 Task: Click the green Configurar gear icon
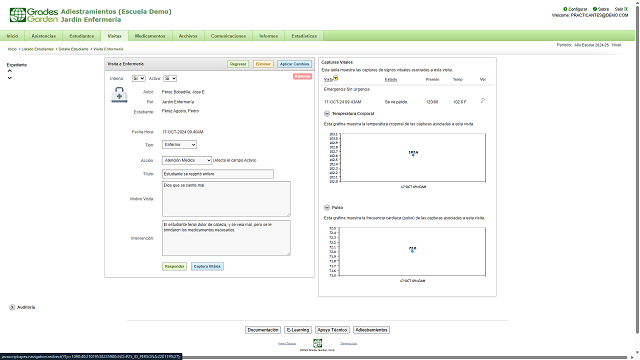565,9
